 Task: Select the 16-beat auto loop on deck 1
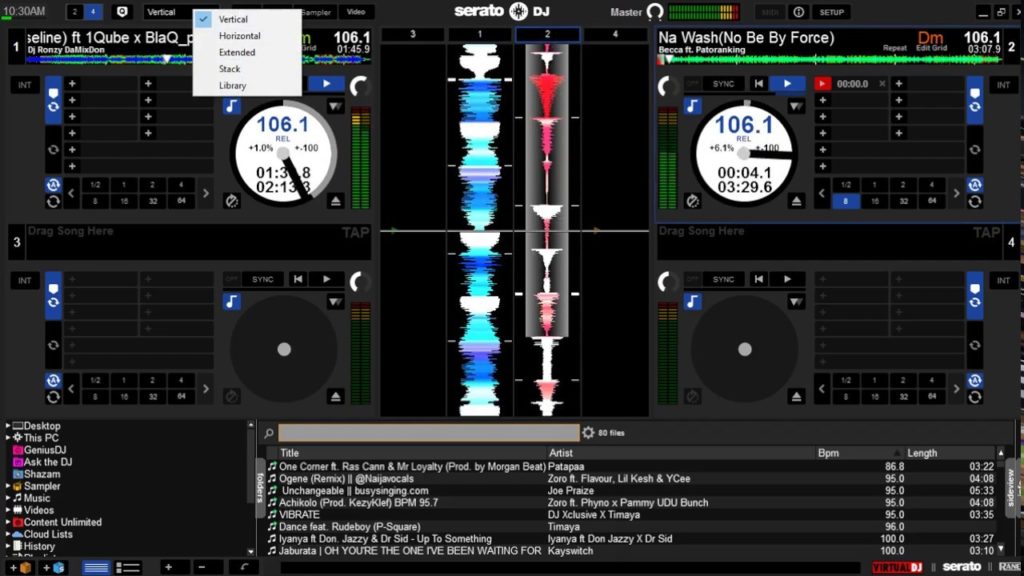coord(123,201)
